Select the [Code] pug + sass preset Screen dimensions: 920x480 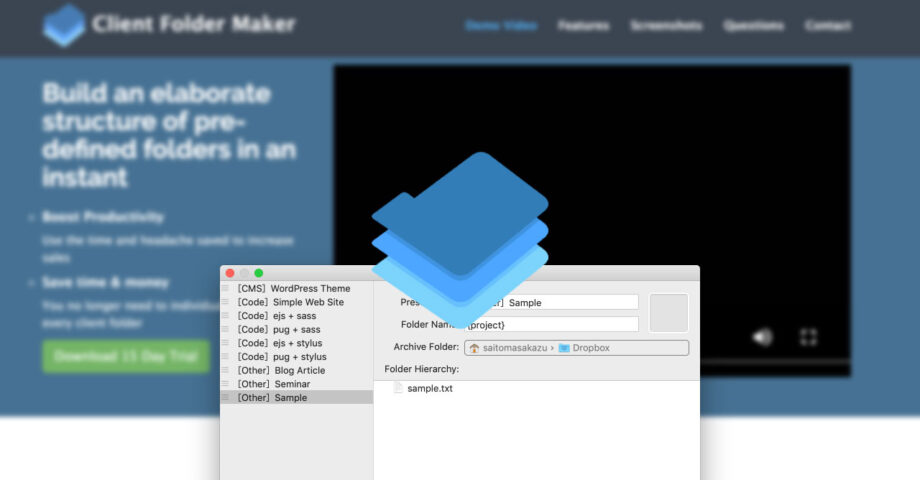297,329
